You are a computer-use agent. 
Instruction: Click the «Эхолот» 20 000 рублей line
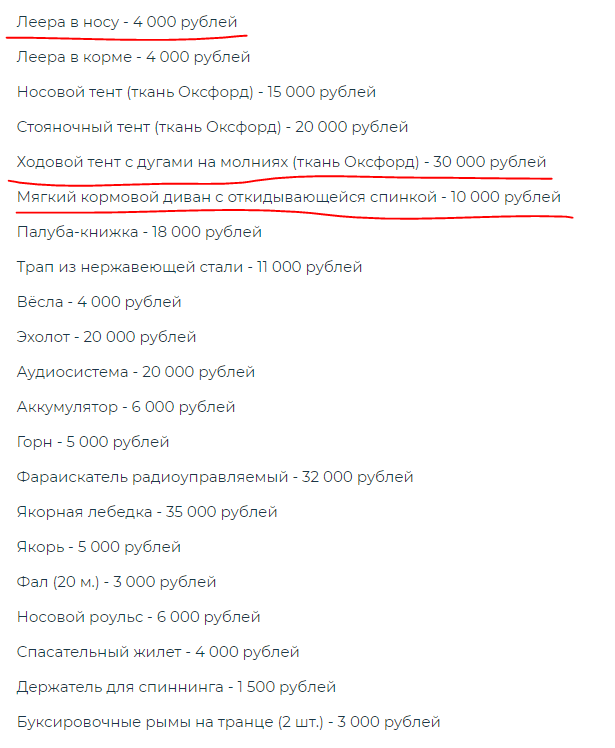click(106, 337)
